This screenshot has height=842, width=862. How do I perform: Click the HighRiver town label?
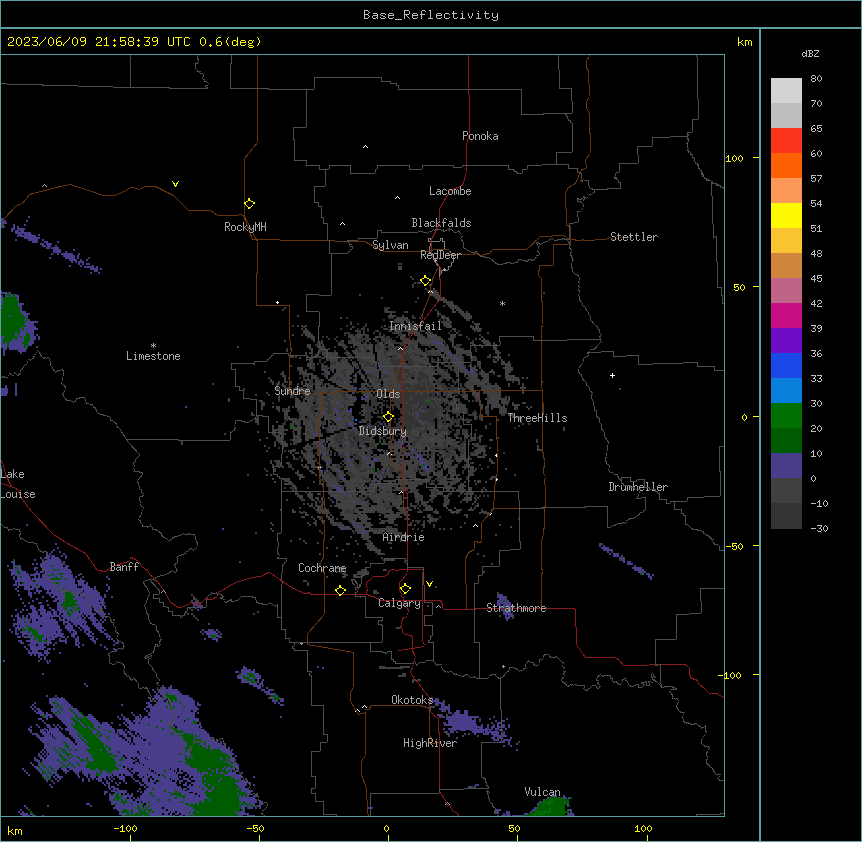tap(429, 743)
